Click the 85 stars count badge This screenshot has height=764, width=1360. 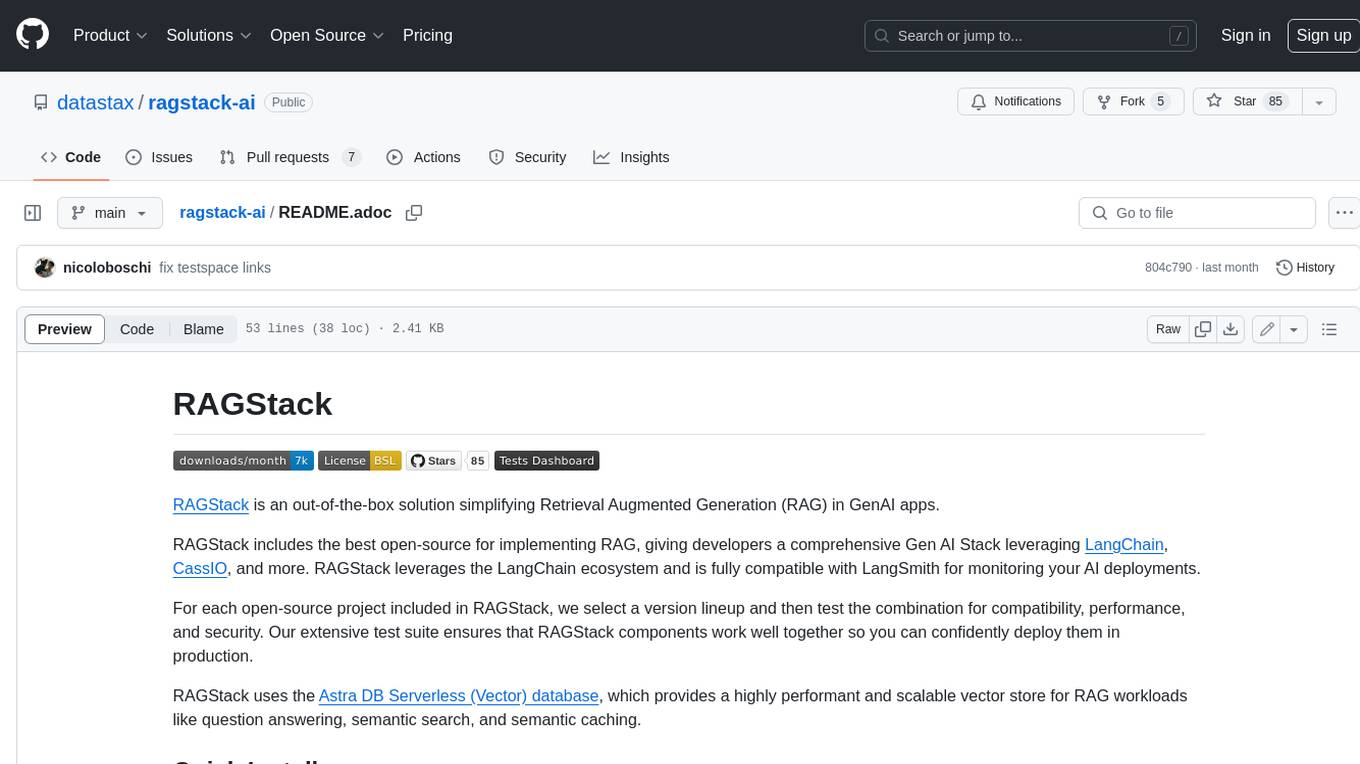click(x=478, y=461)
